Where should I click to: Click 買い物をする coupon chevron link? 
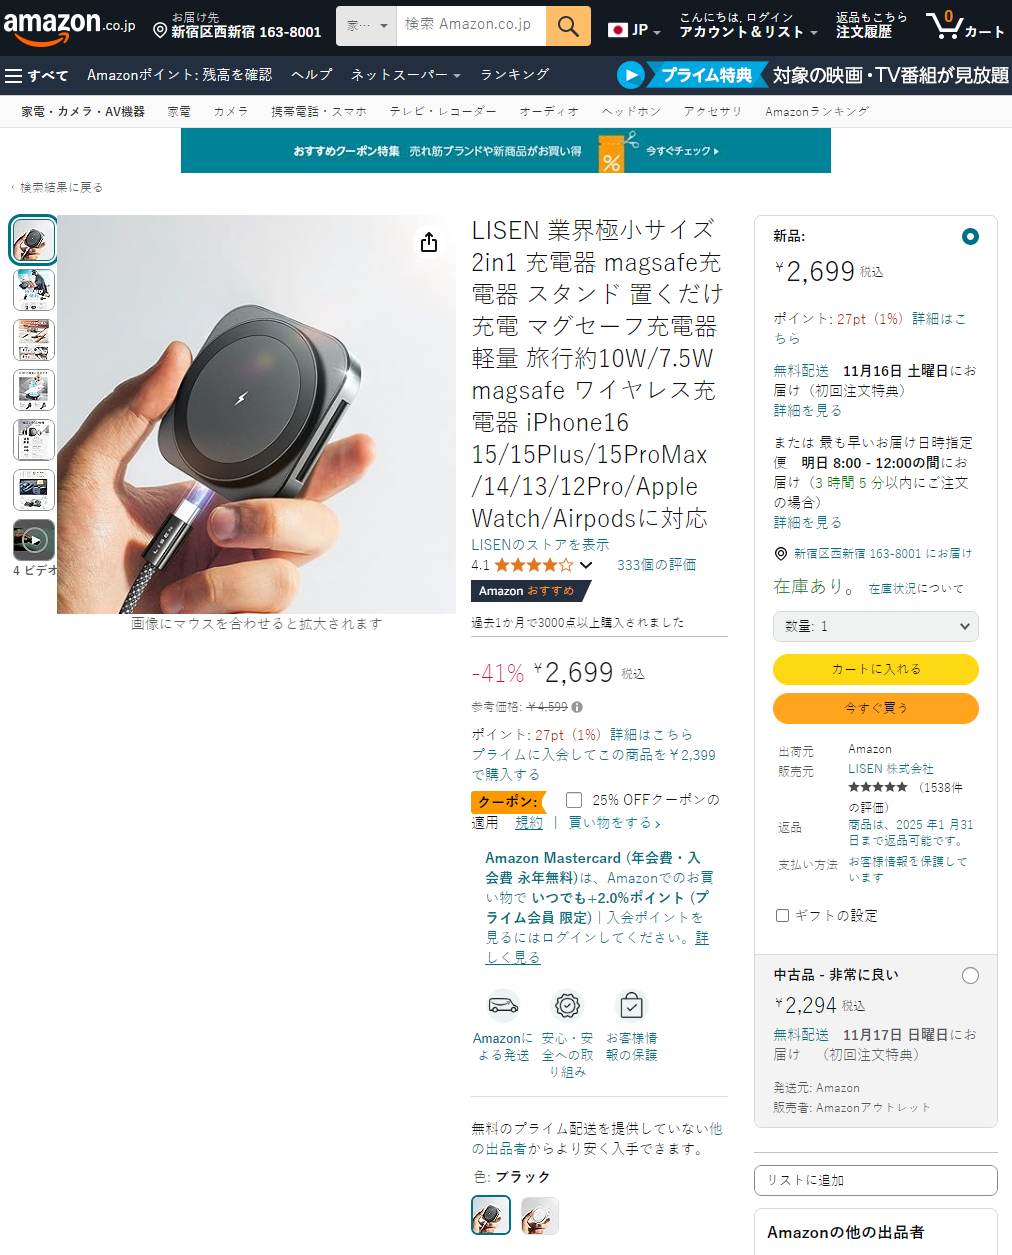point(614,823)
